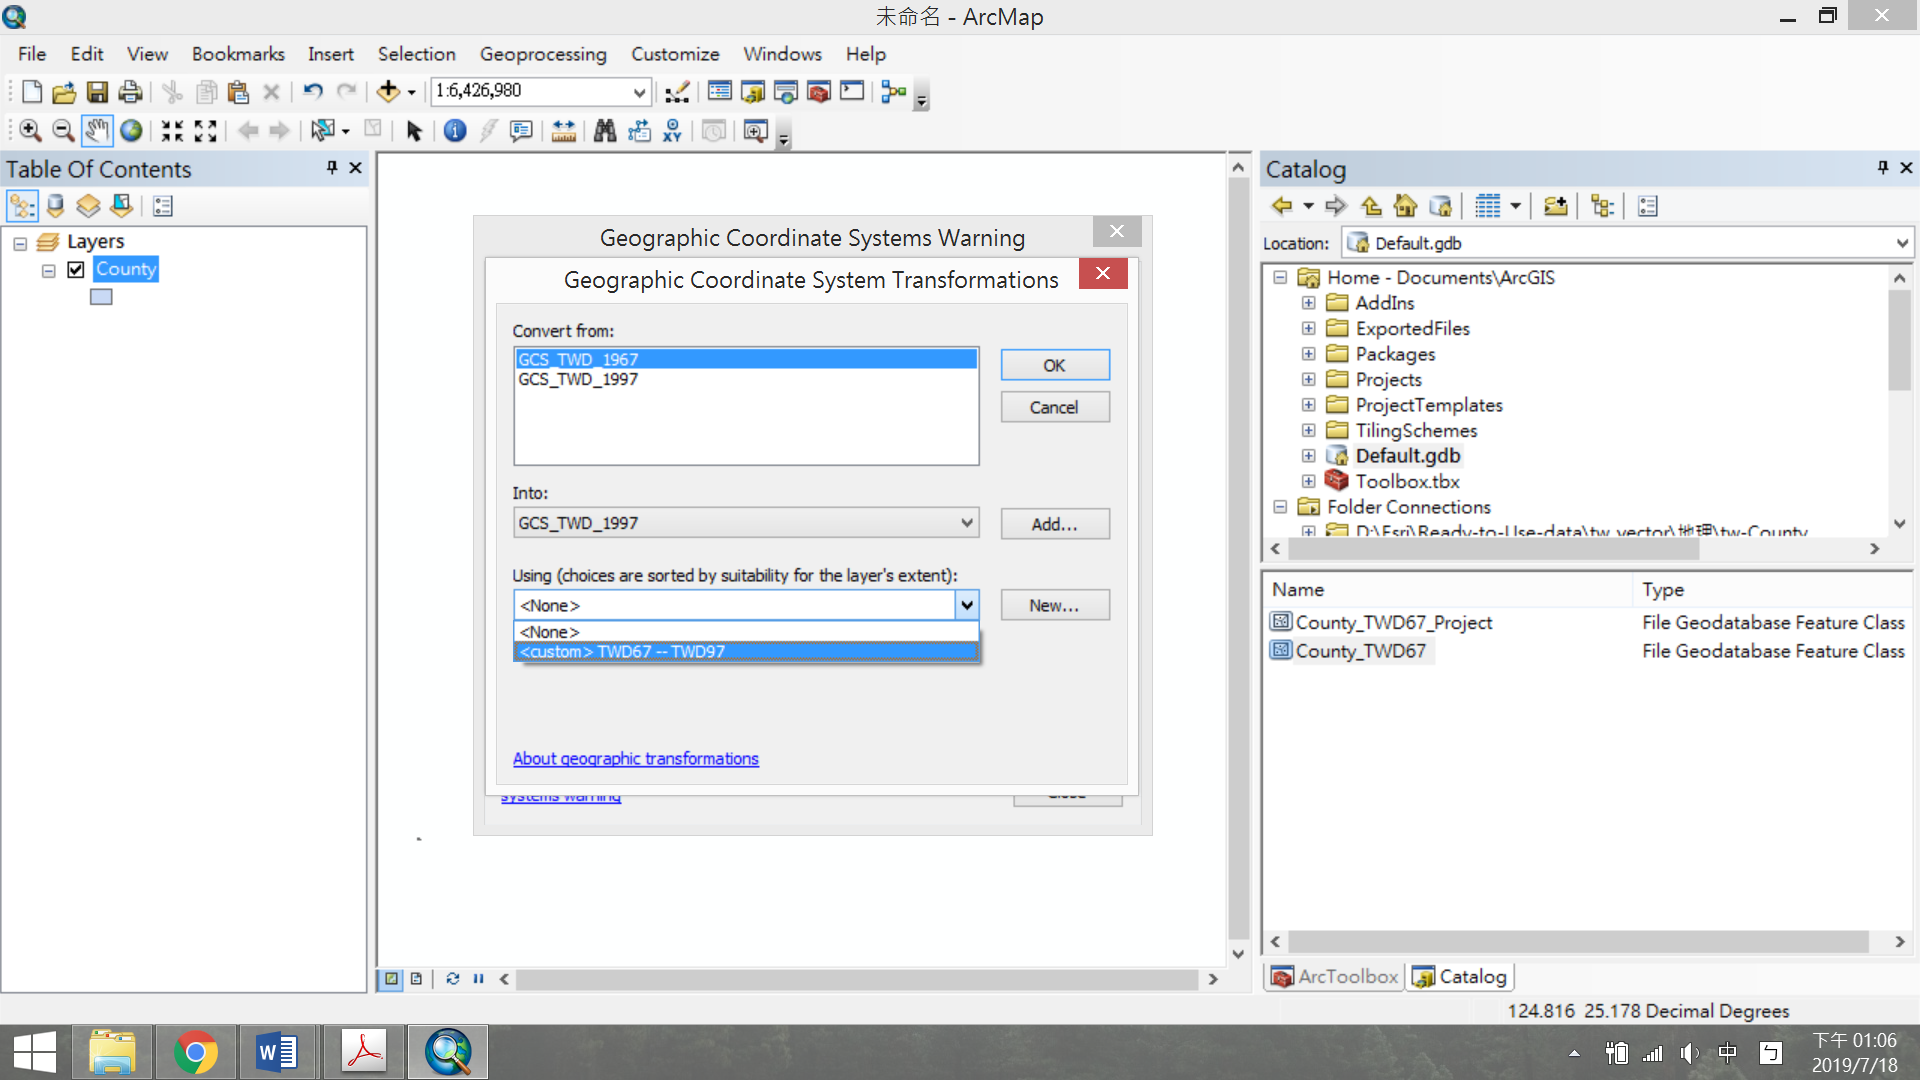Viewport: 1920px width, 1080px height.
Task: Select the Select Elements arrow tool
Action: click(x=414, y=131)
